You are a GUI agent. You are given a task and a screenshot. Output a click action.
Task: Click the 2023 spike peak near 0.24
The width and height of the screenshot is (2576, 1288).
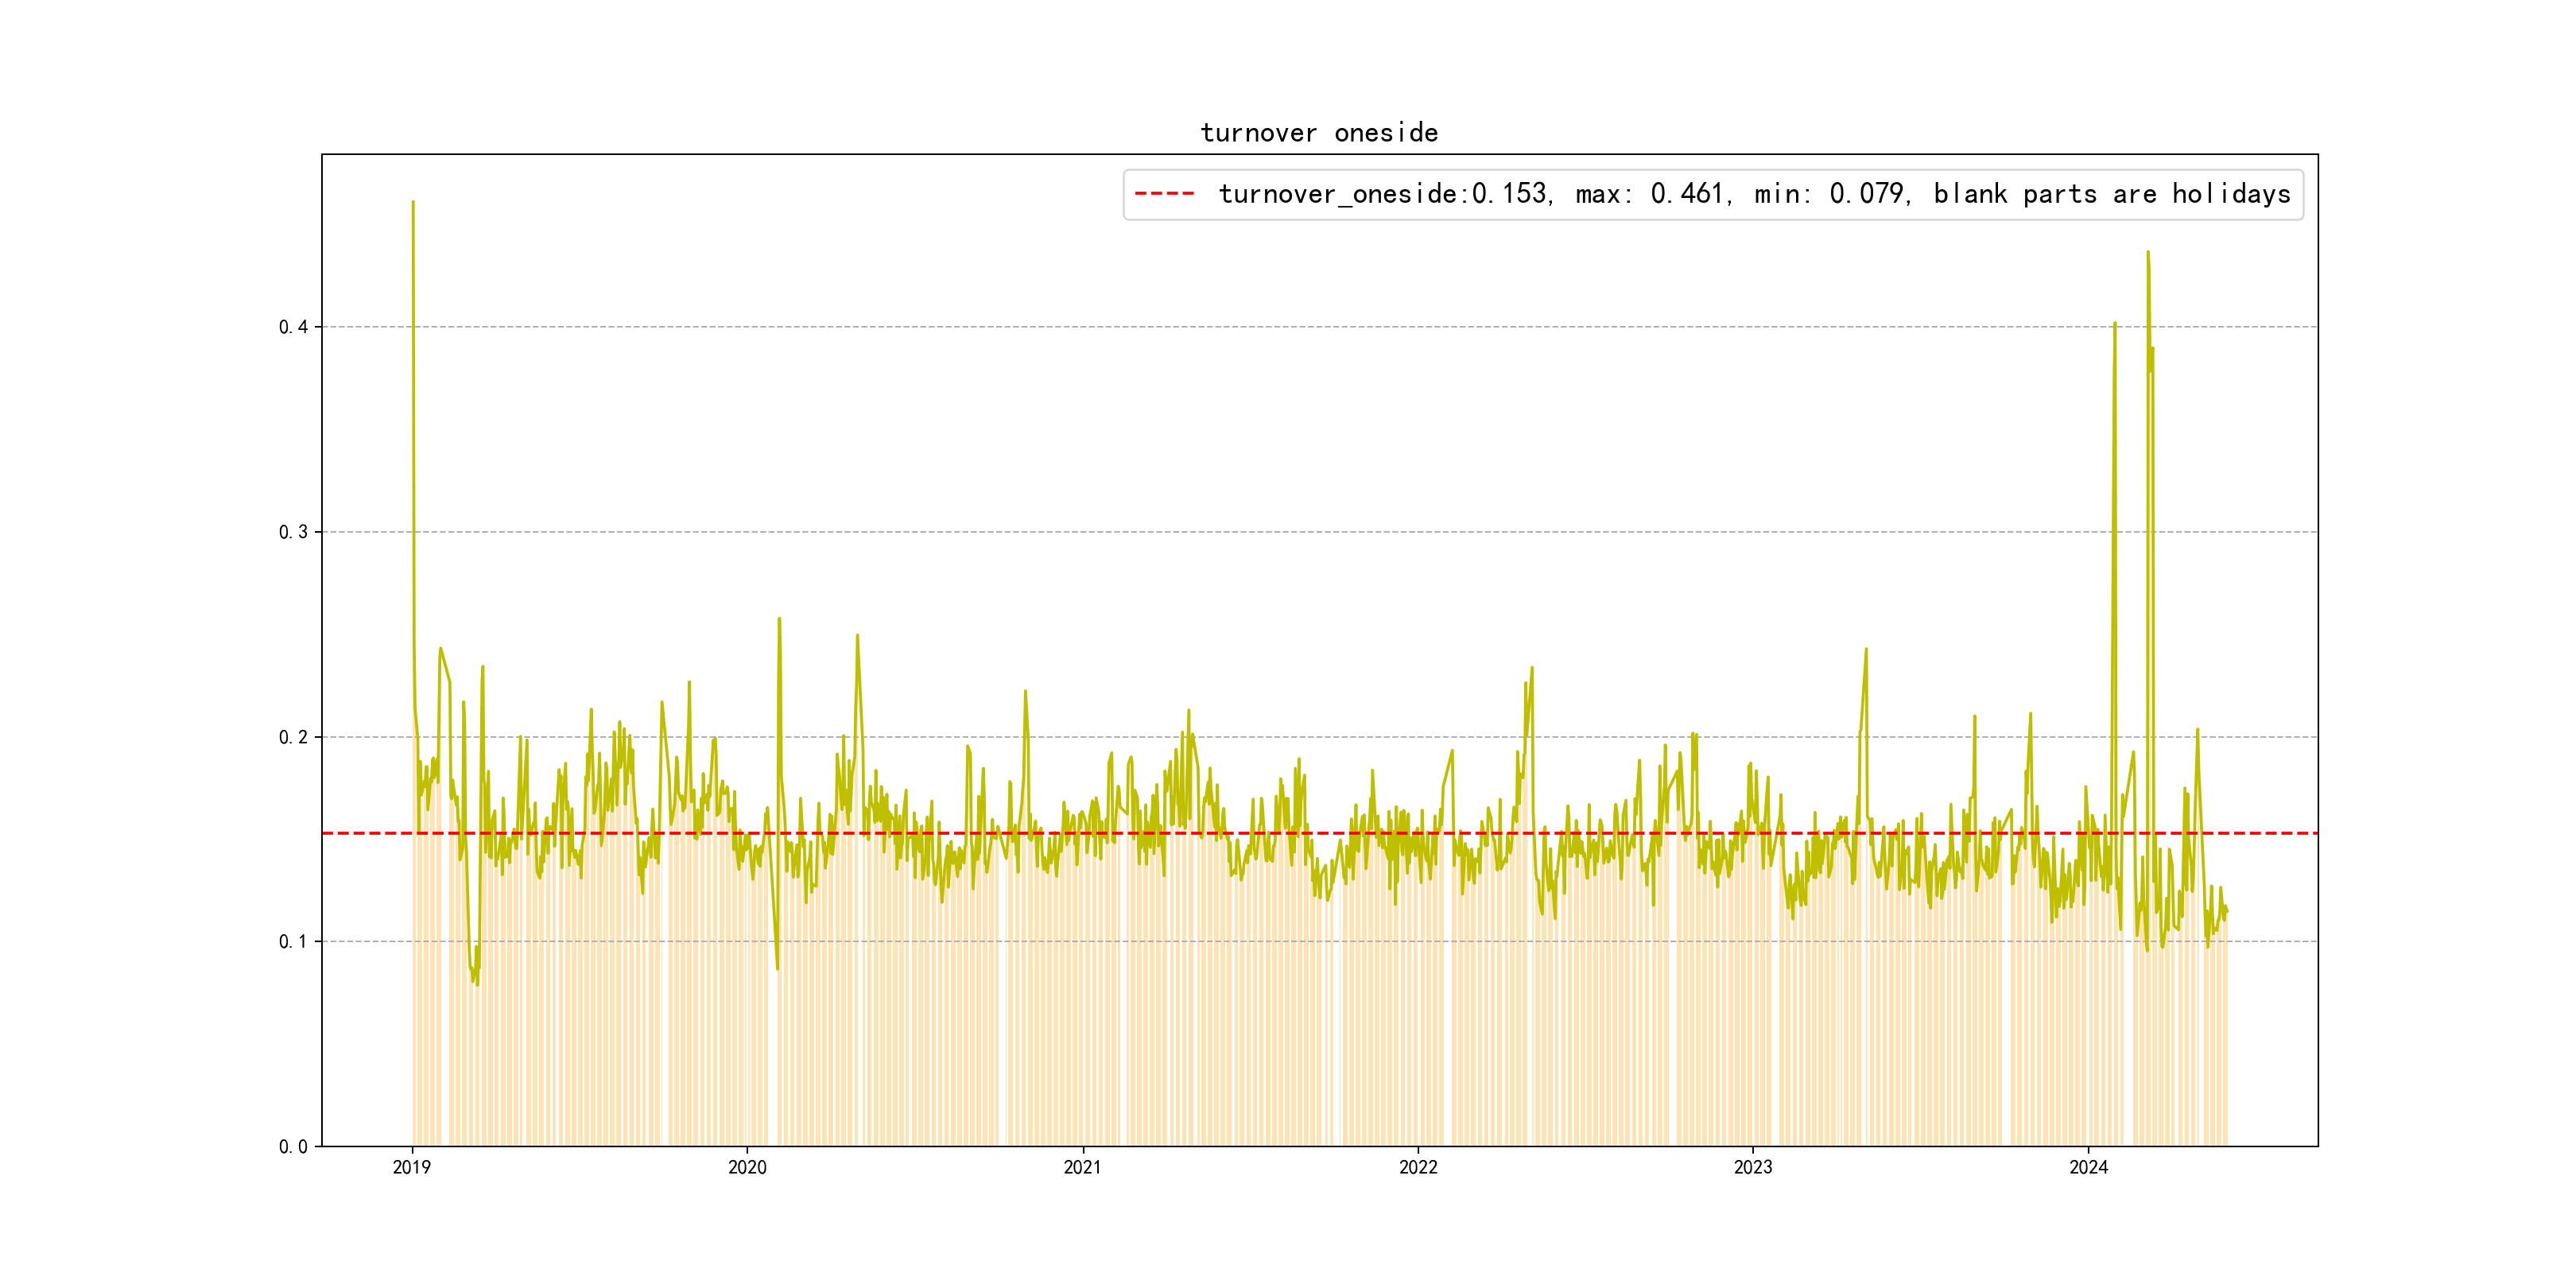1866,650
